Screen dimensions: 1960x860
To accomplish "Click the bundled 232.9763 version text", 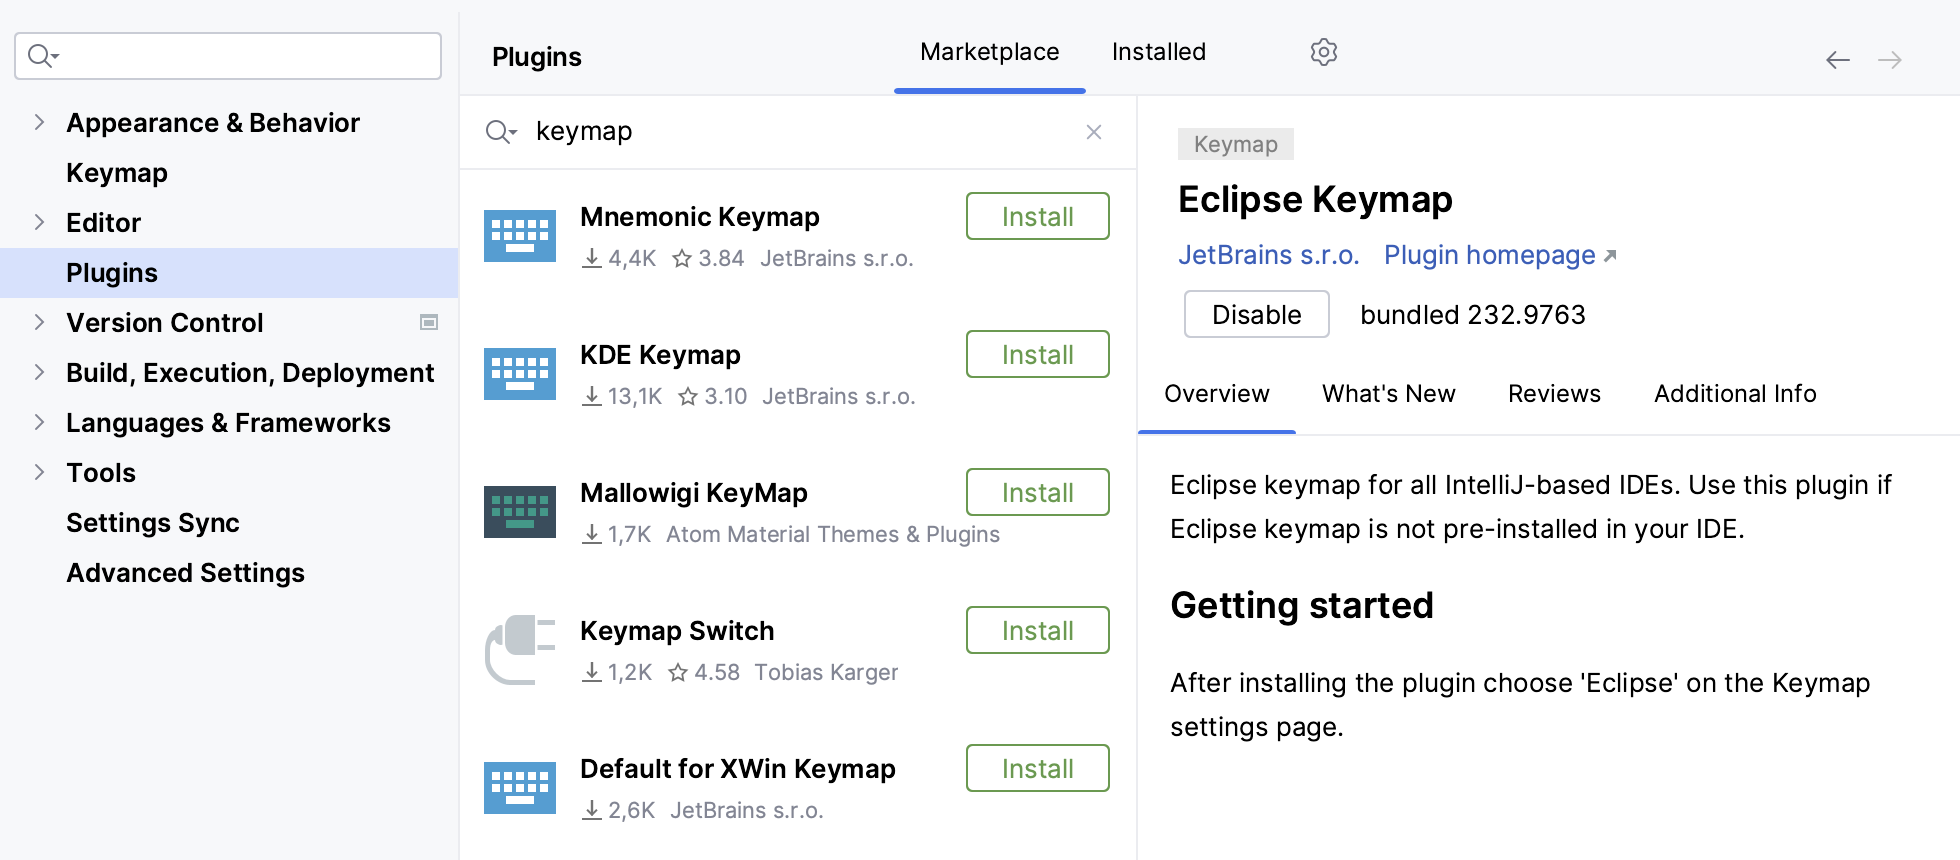I will pyautogui.click(x=1473, y=314).
